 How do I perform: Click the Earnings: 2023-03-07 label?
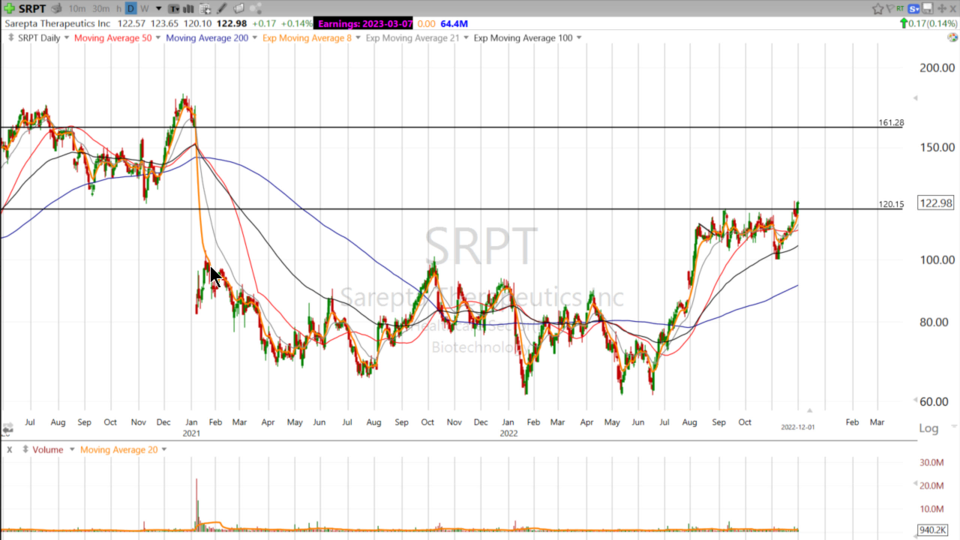[365, 23]
